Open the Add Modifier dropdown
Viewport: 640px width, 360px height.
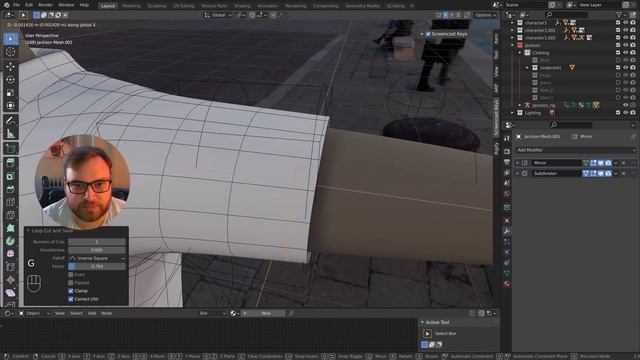(575, 150)
